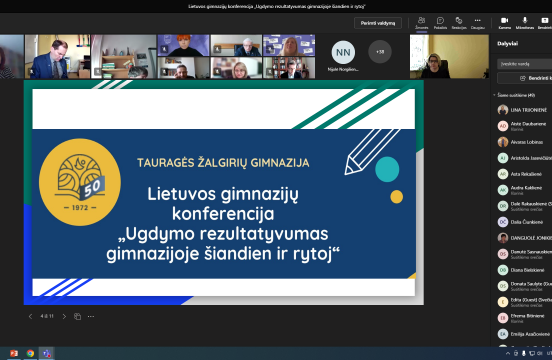
Task: Open the Pokalbis chat icon
Action: pyautogui.click(x=440, y=23)
